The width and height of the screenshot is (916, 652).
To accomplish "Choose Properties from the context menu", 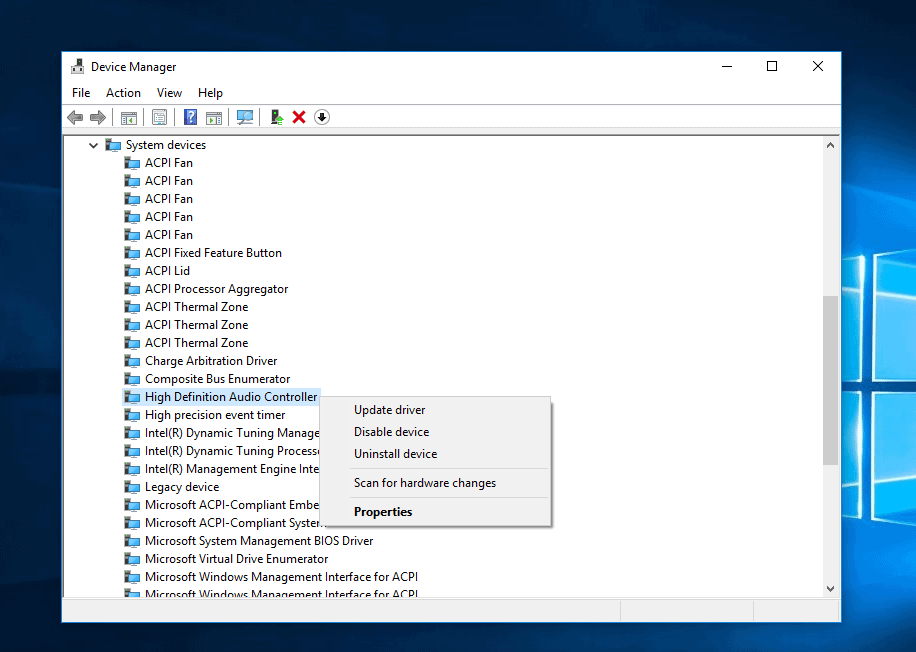I will pyautogui.click(x=383, y=511).
